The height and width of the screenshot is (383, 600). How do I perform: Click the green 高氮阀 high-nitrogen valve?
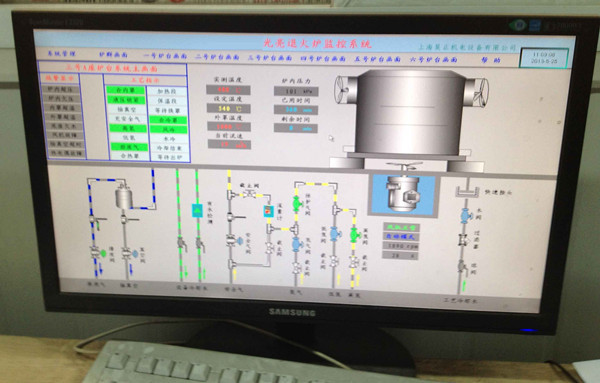click(355, 235)
